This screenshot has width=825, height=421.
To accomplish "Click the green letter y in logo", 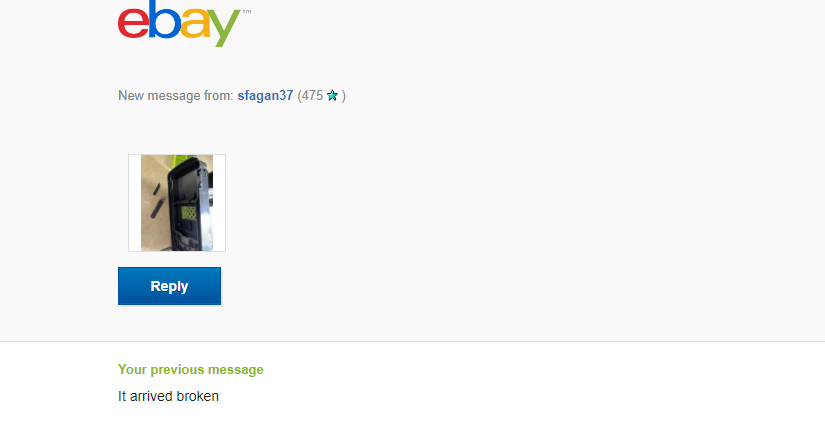I will (225, 27).
